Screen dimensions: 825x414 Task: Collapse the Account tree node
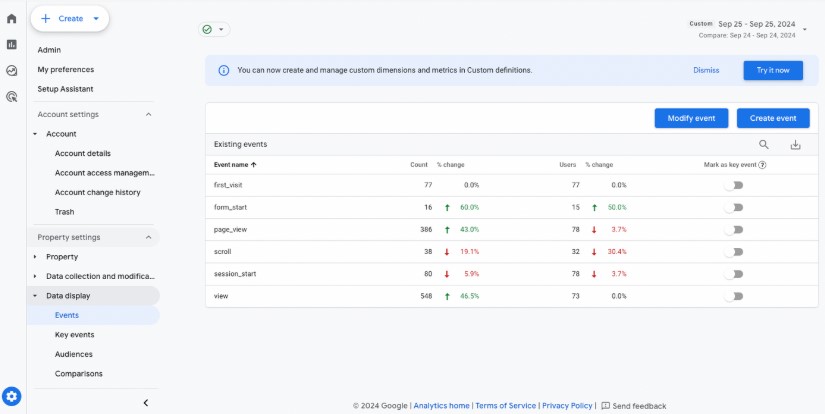click(35, 134)
